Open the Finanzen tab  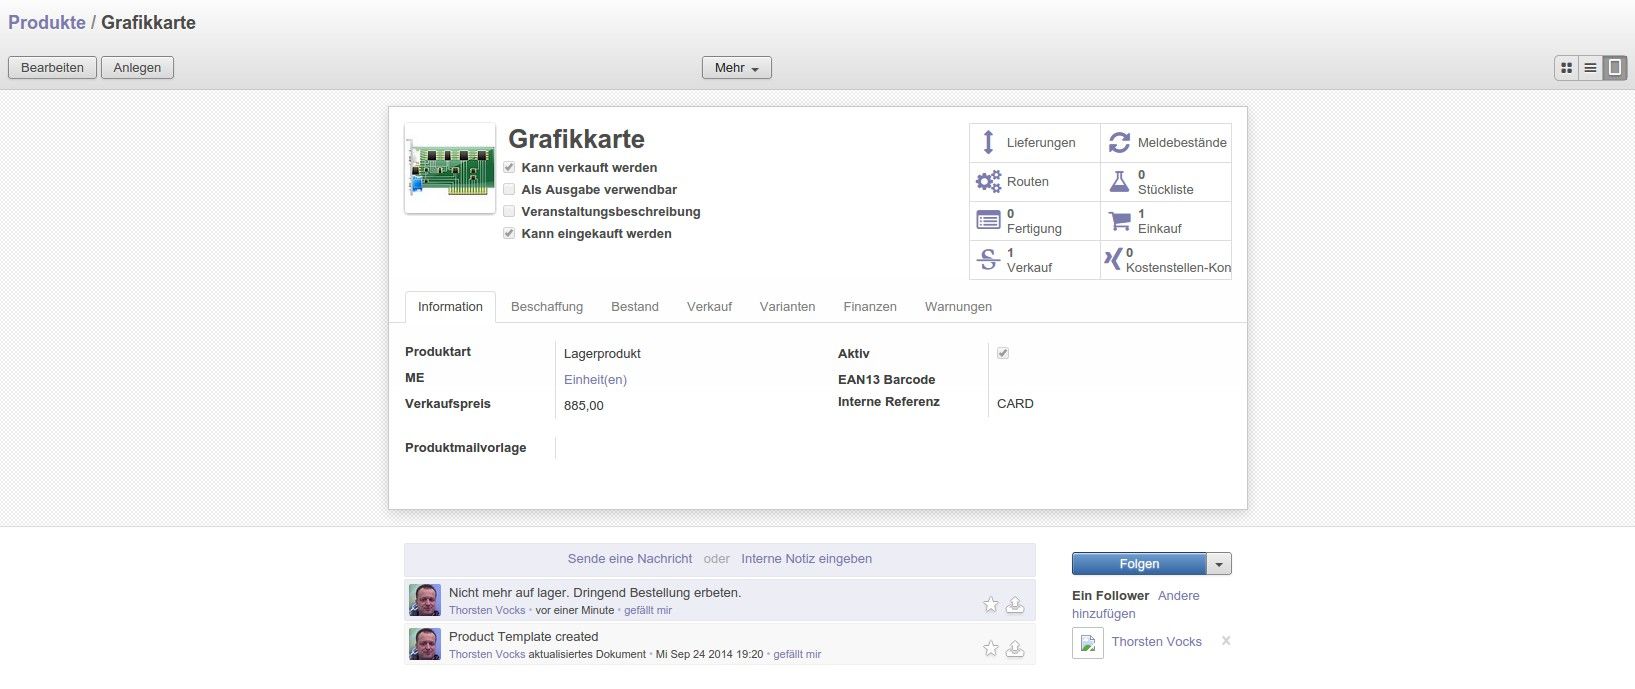click(x=869, y=307)
